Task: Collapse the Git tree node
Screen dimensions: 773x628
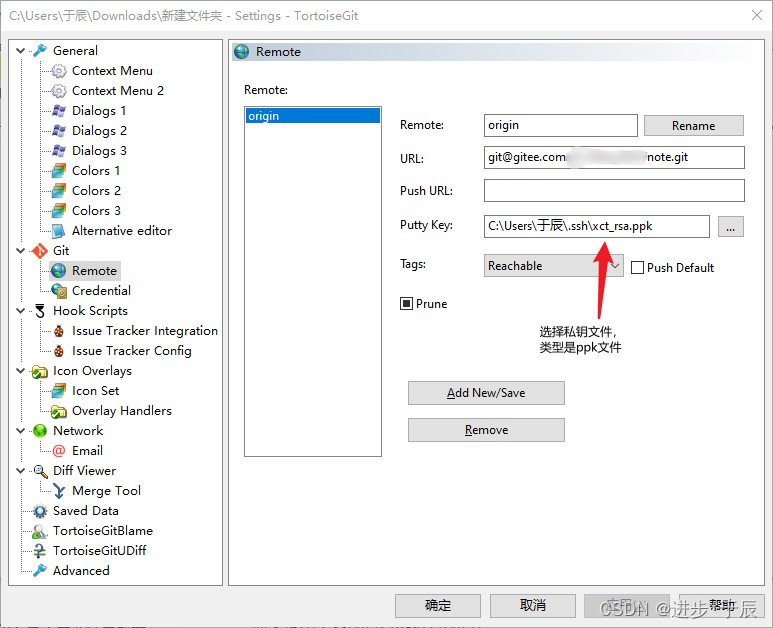Action: [21, 251]
